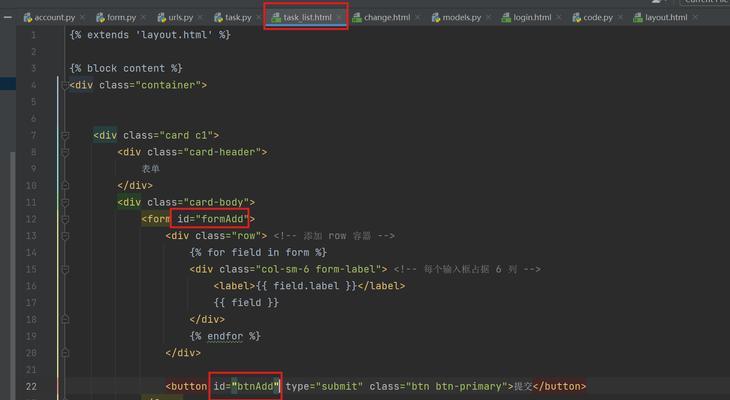This screenshot has height=400, width=730.
Task: Click the id="btnAdd" attribute
Action: point(246,386)
